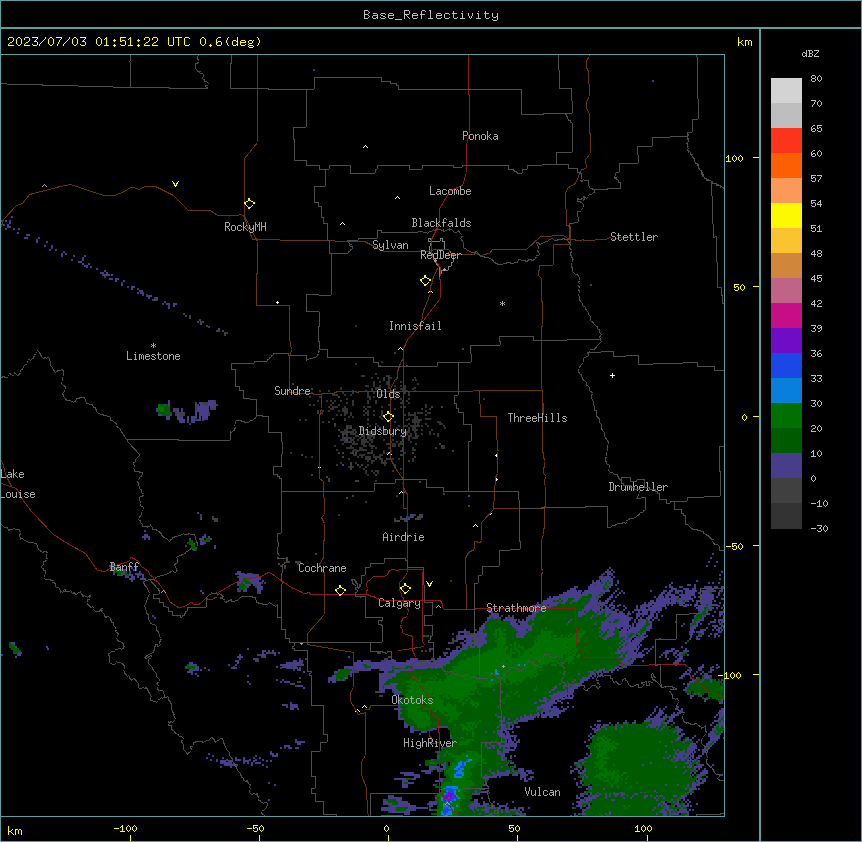Click the Cochrane label
The image size is (862, 842).
tap(322, 568)
